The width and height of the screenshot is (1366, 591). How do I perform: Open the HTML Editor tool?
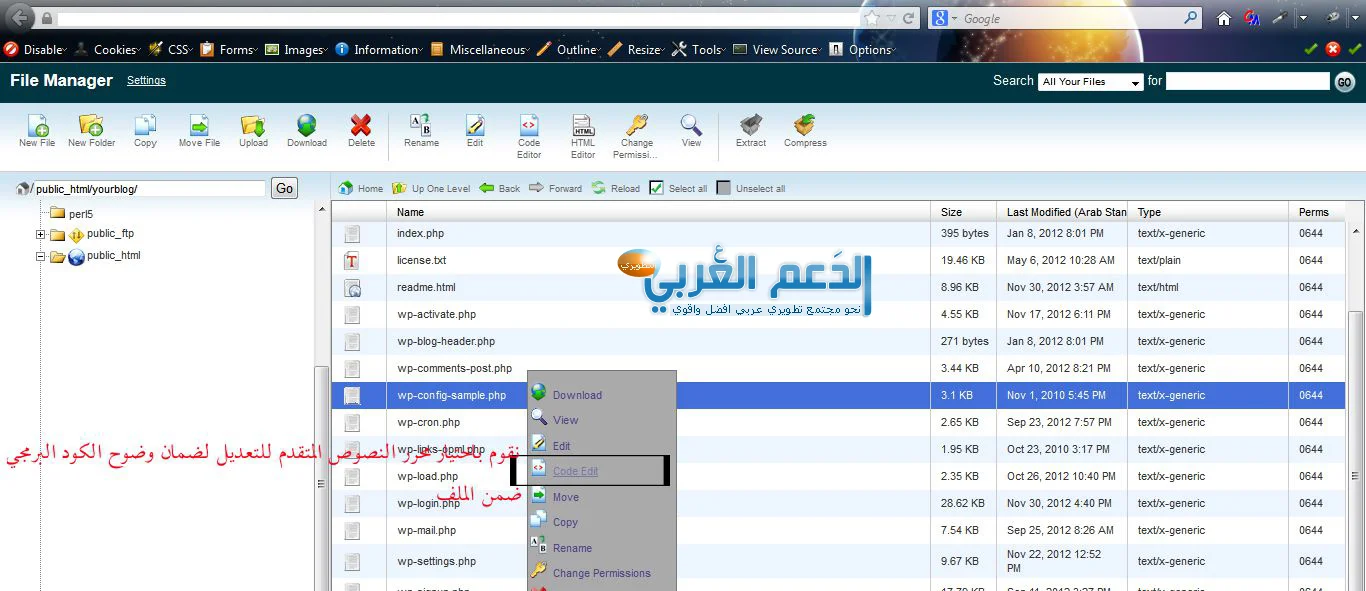(583, 134)
